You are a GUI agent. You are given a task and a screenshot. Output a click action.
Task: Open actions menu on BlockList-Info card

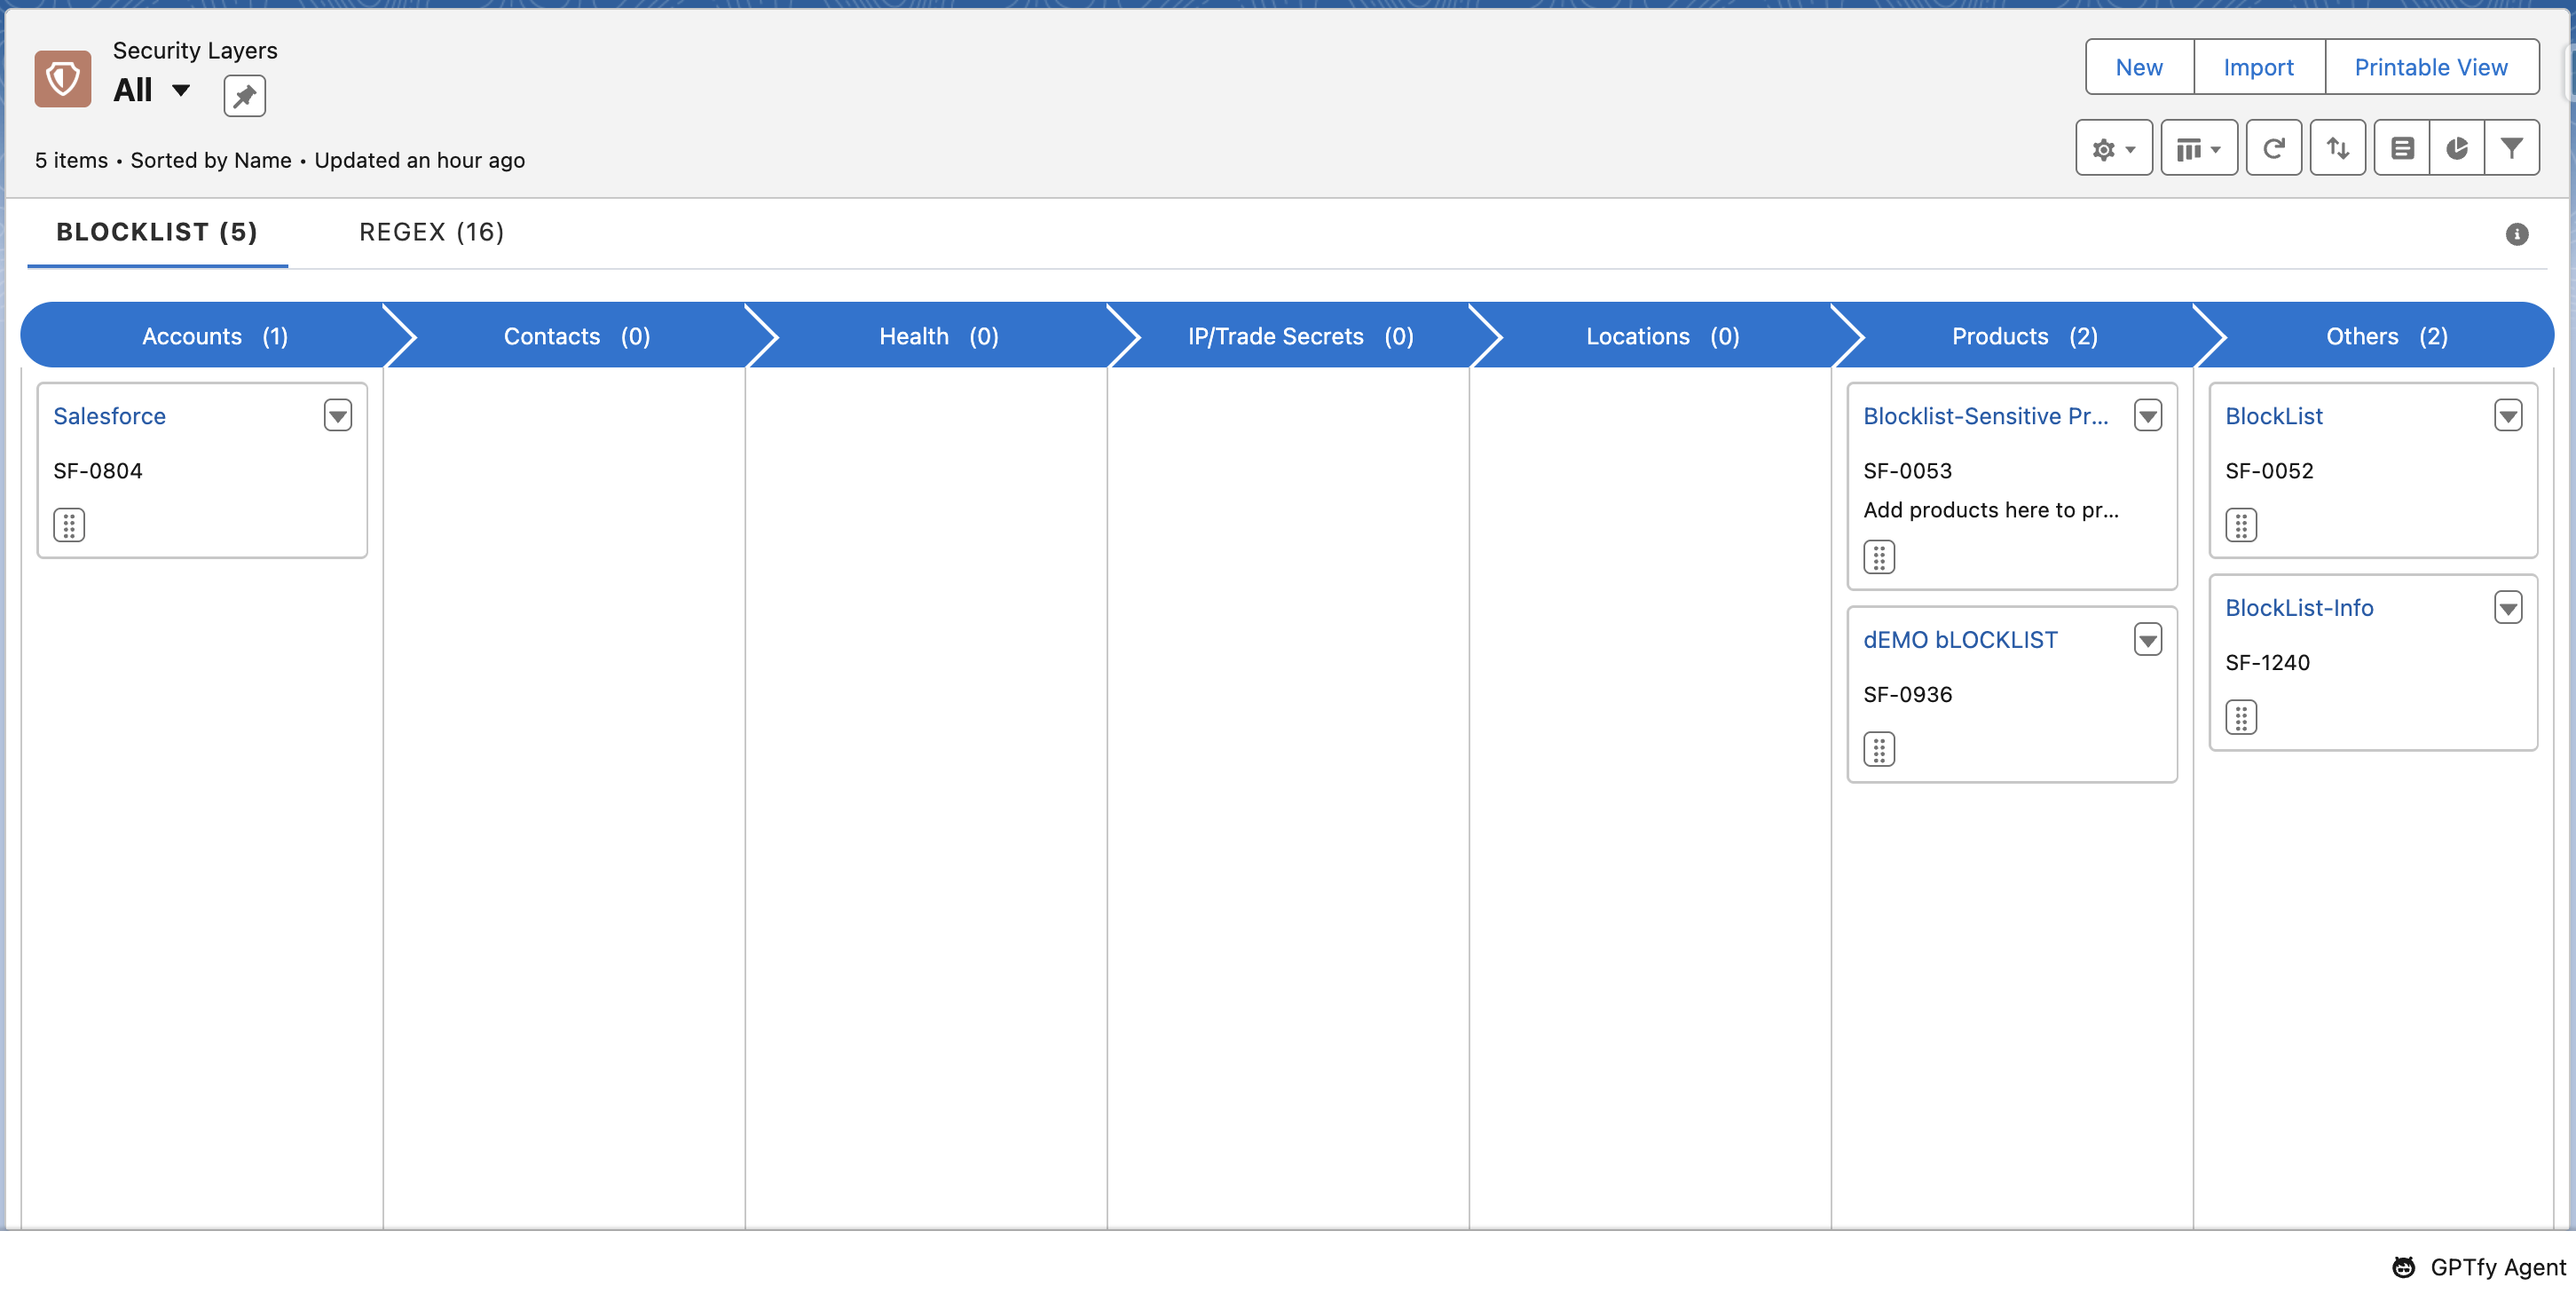pyautogui.click(x=2507, y=608)
